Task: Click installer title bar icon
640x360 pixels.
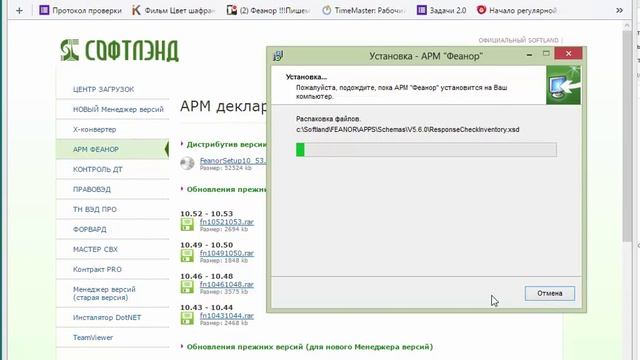Action: 278,56
